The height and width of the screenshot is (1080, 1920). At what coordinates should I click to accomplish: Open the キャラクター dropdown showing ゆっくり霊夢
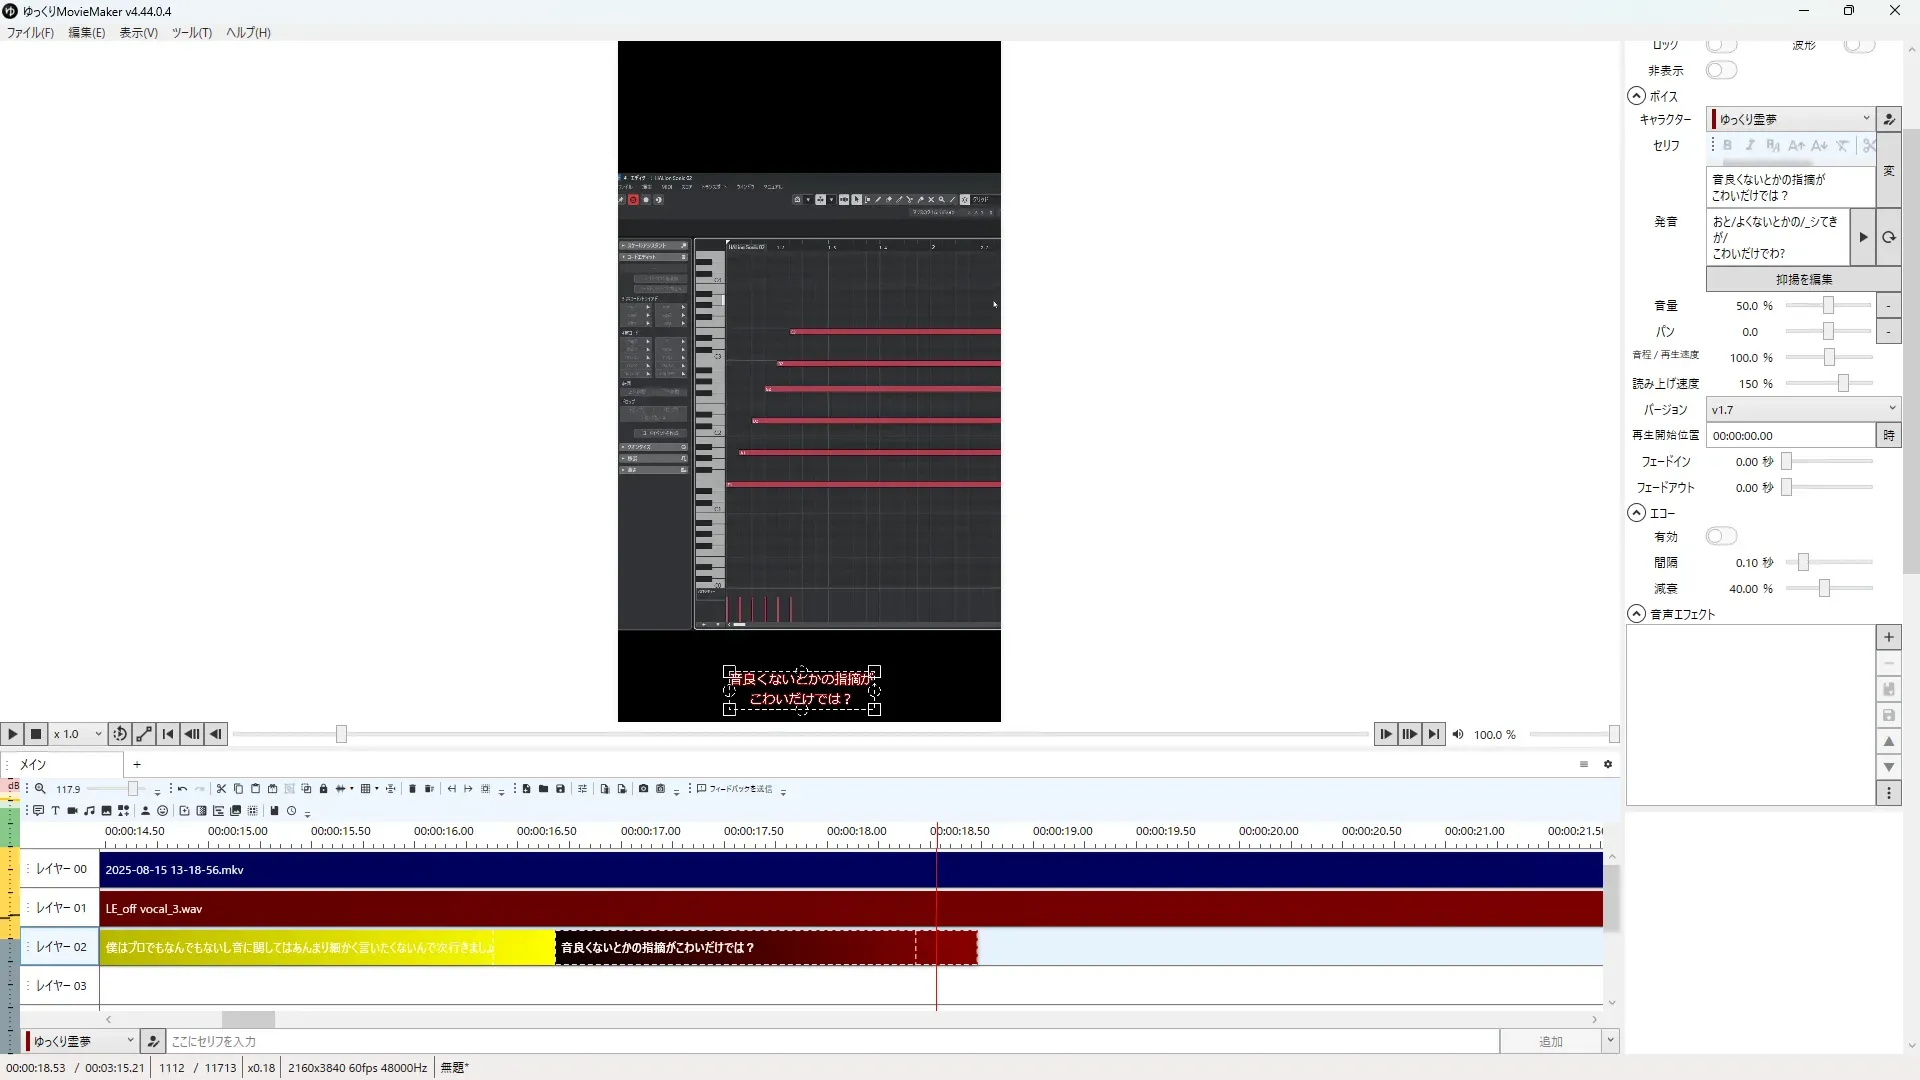1790,119
